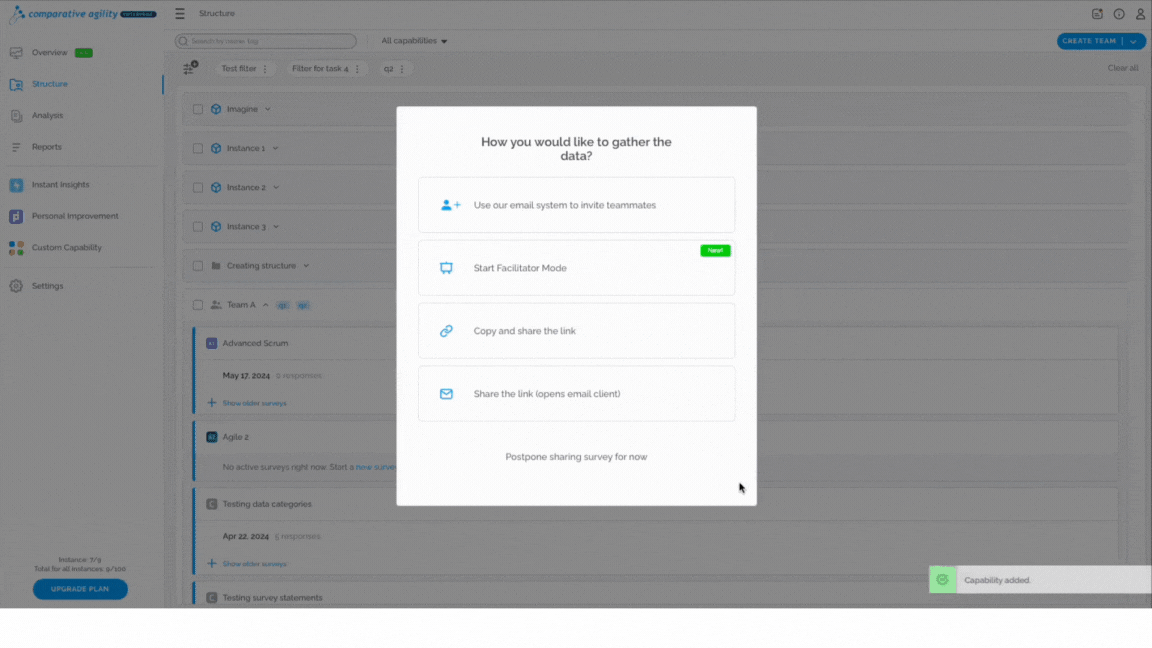This screenshot has width=1152, height=648.
Task: Go to Reports in sidebar
Action: pos(46,148)
